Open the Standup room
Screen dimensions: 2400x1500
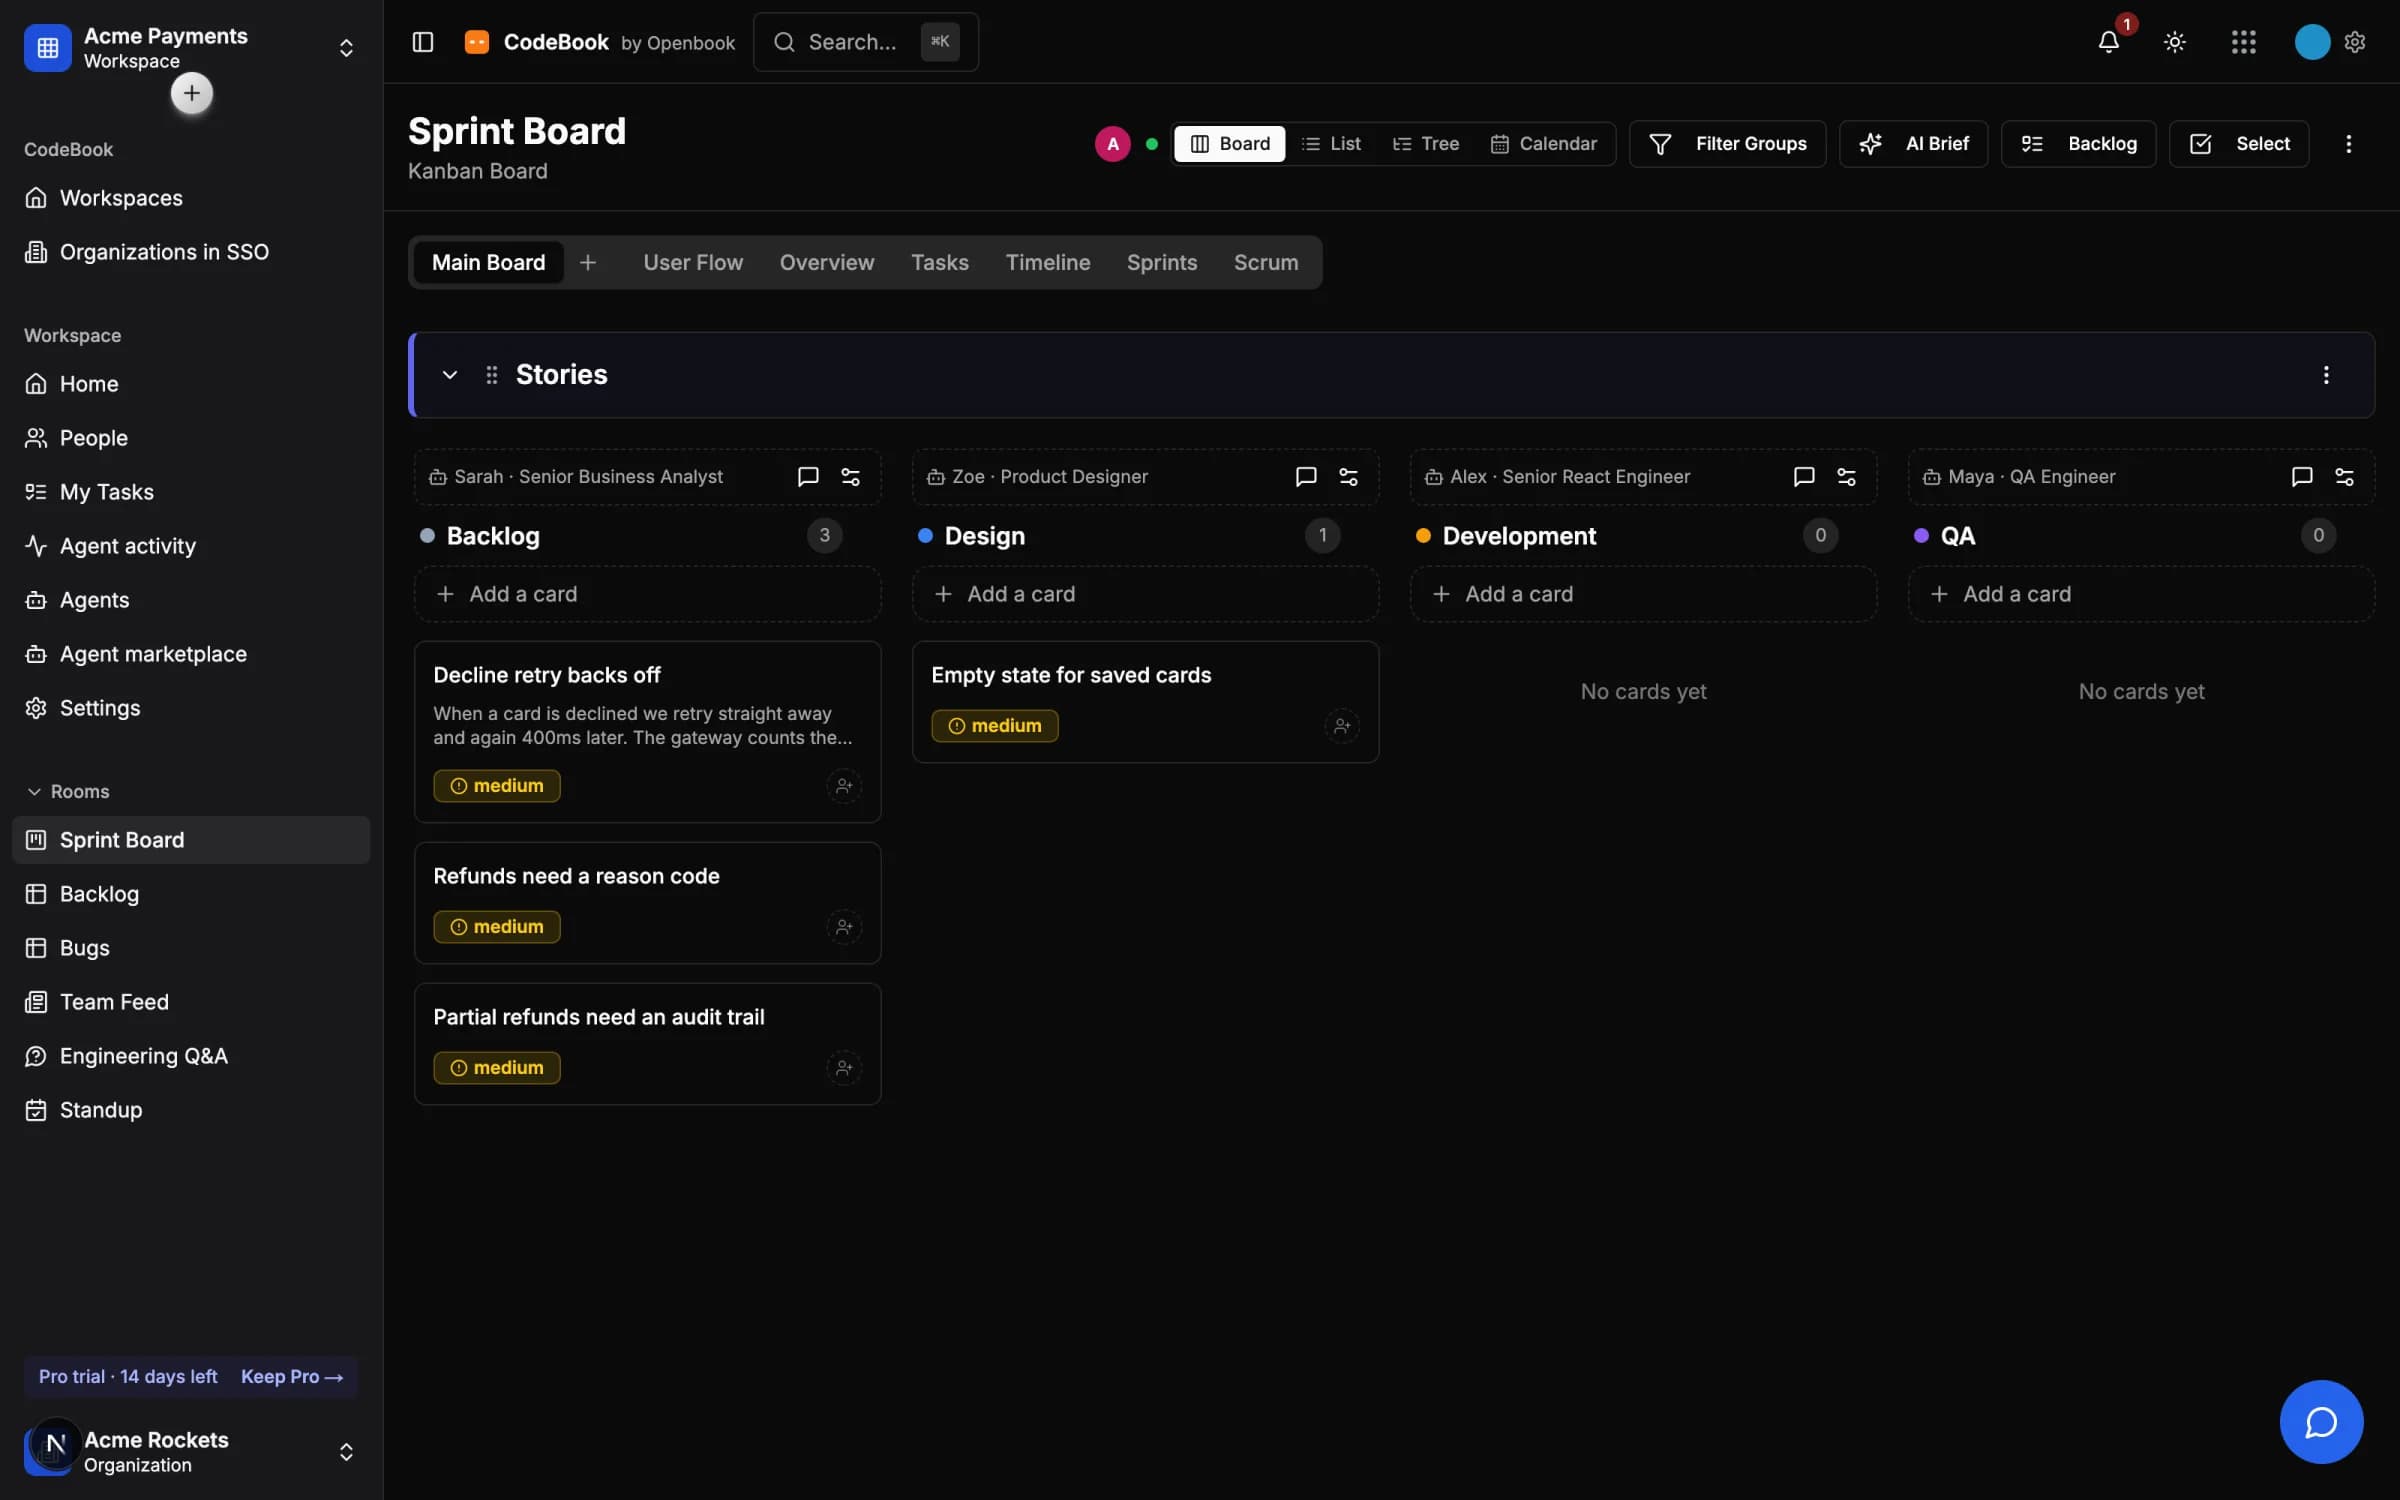190,1110
